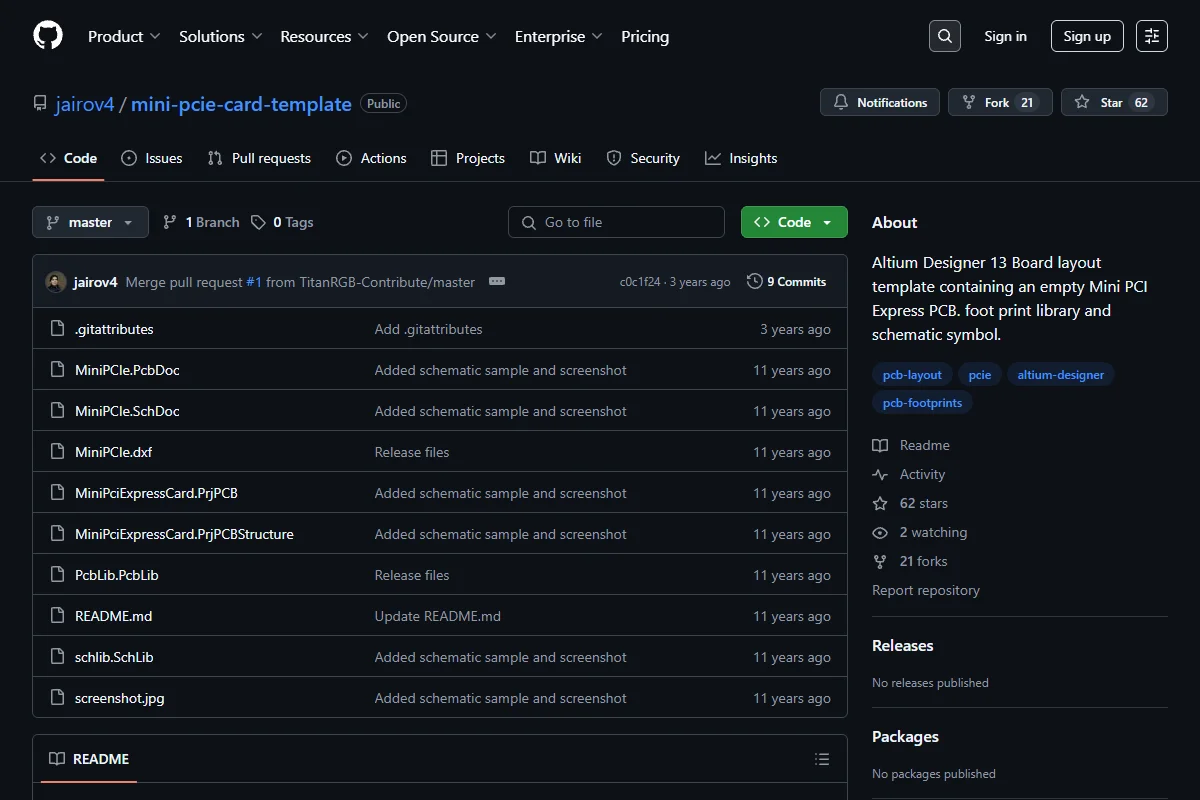This screenshot has width=1200, height=800.
Task: Open the search magnifier button
Action: click(x=945, y=36)
